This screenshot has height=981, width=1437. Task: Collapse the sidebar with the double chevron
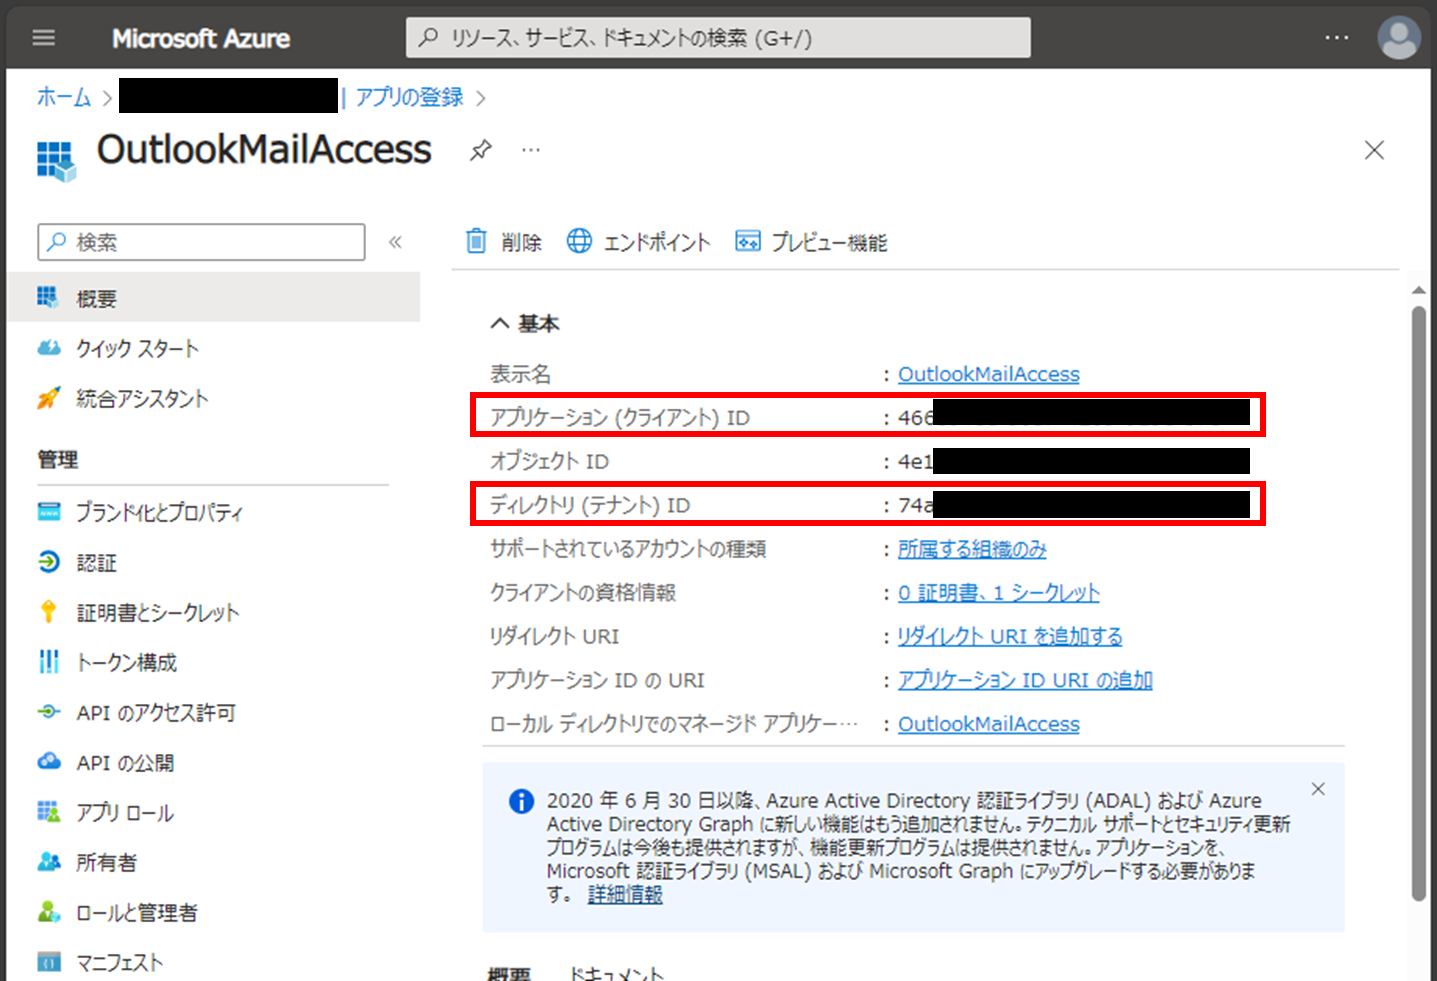pyautogui.click(x=395, y=242)
